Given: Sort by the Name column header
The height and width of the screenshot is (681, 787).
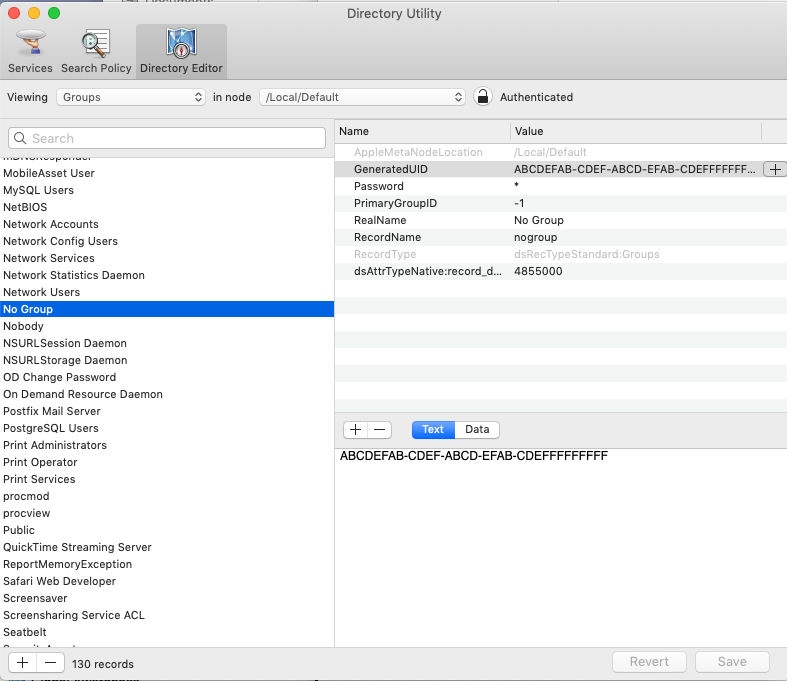Looking at the screenshot, I should click(423, 131).
